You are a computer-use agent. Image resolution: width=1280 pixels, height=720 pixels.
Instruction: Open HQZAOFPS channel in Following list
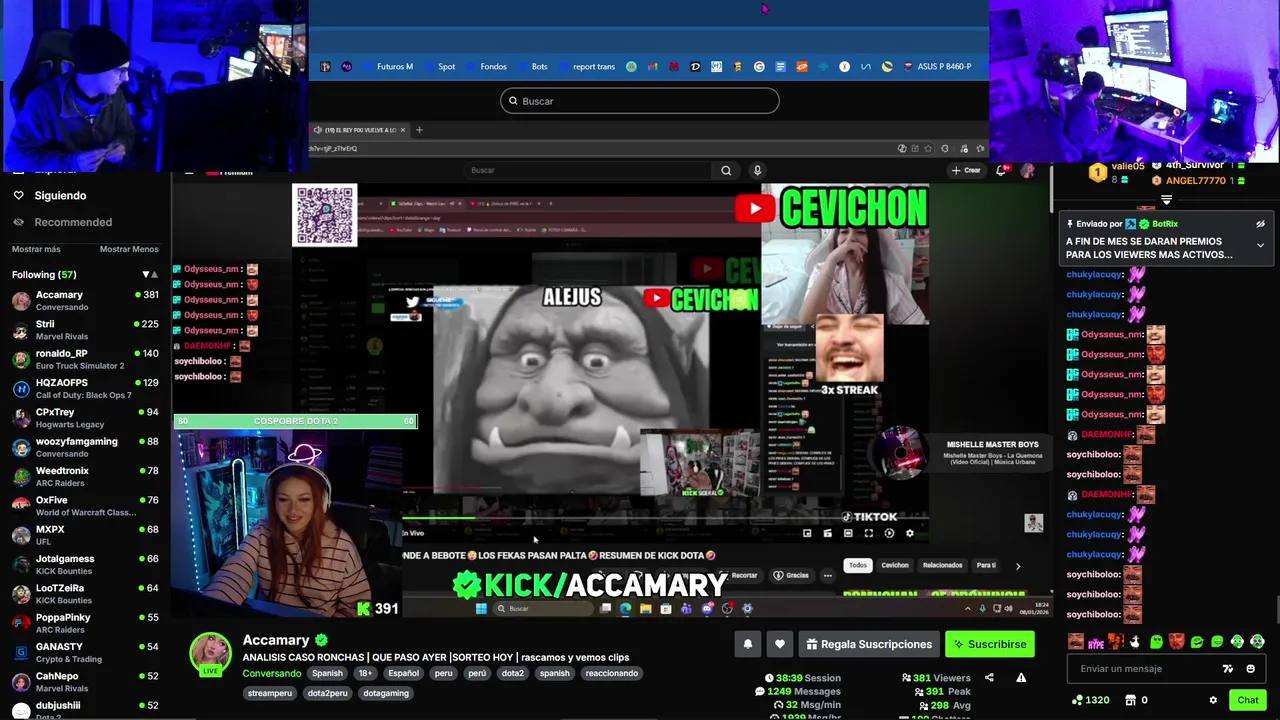(85, 388)
